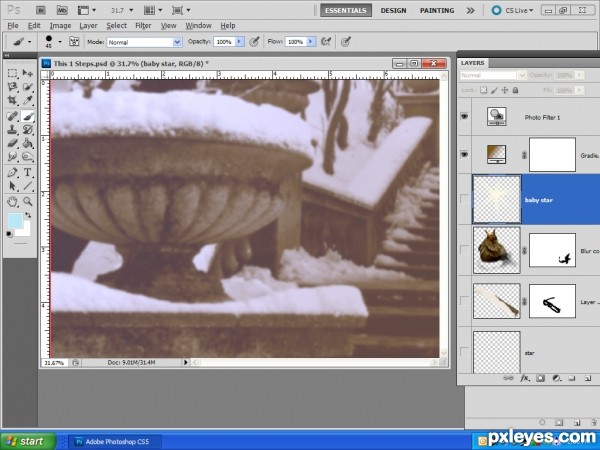Create new fill or adjustment layer
Viewport: 600px width, 450px height.
point(557,378)
